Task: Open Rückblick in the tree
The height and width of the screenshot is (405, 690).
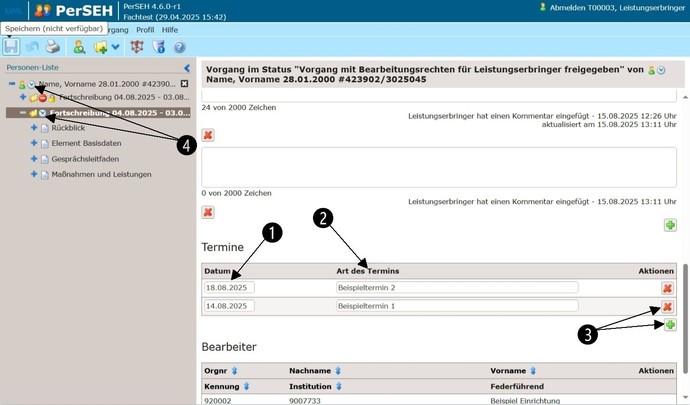Action: 68,128
